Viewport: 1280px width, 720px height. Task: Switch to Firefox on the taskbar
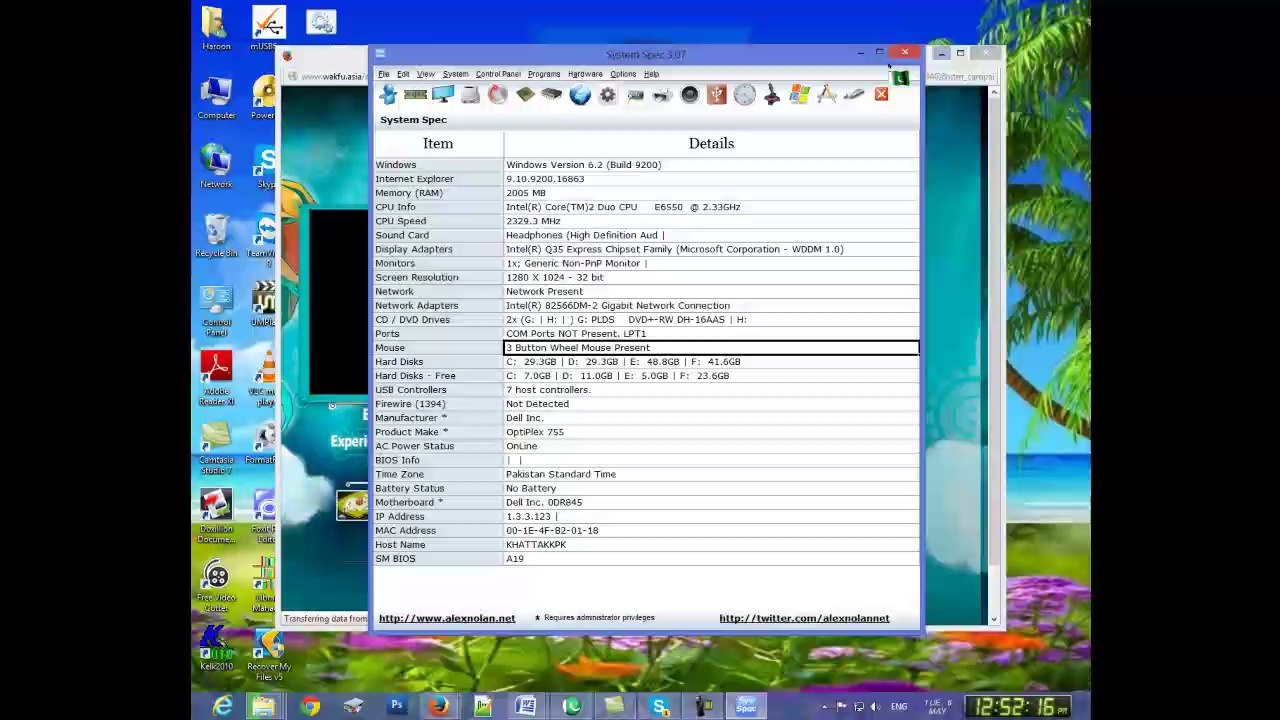pyautogui.click(x=439, y=707)
